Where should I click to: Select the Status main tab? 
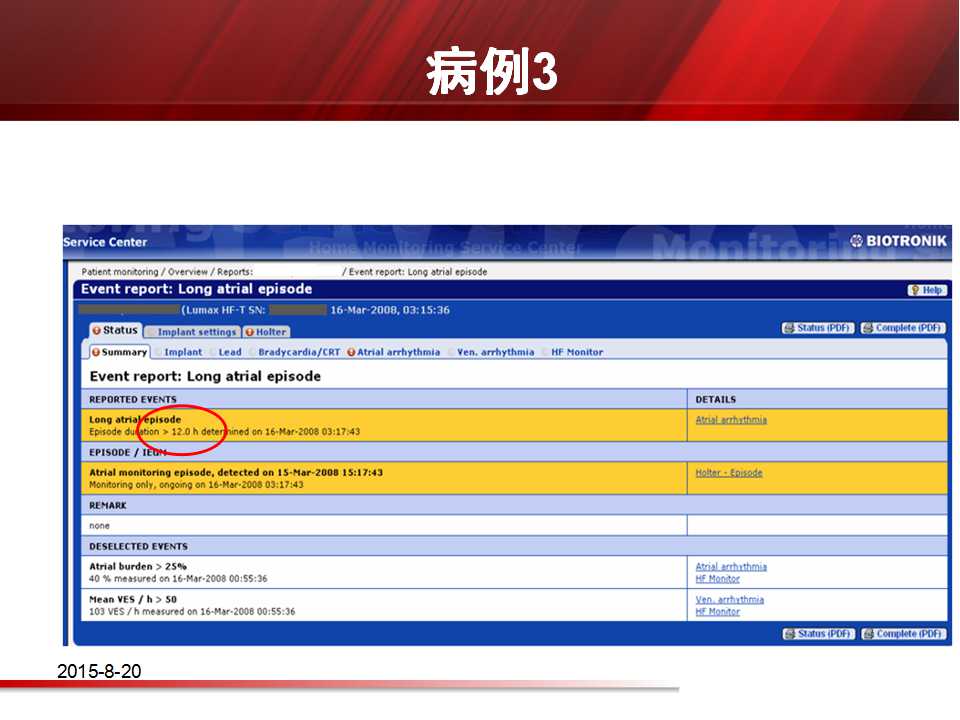(x=115, y=331)
